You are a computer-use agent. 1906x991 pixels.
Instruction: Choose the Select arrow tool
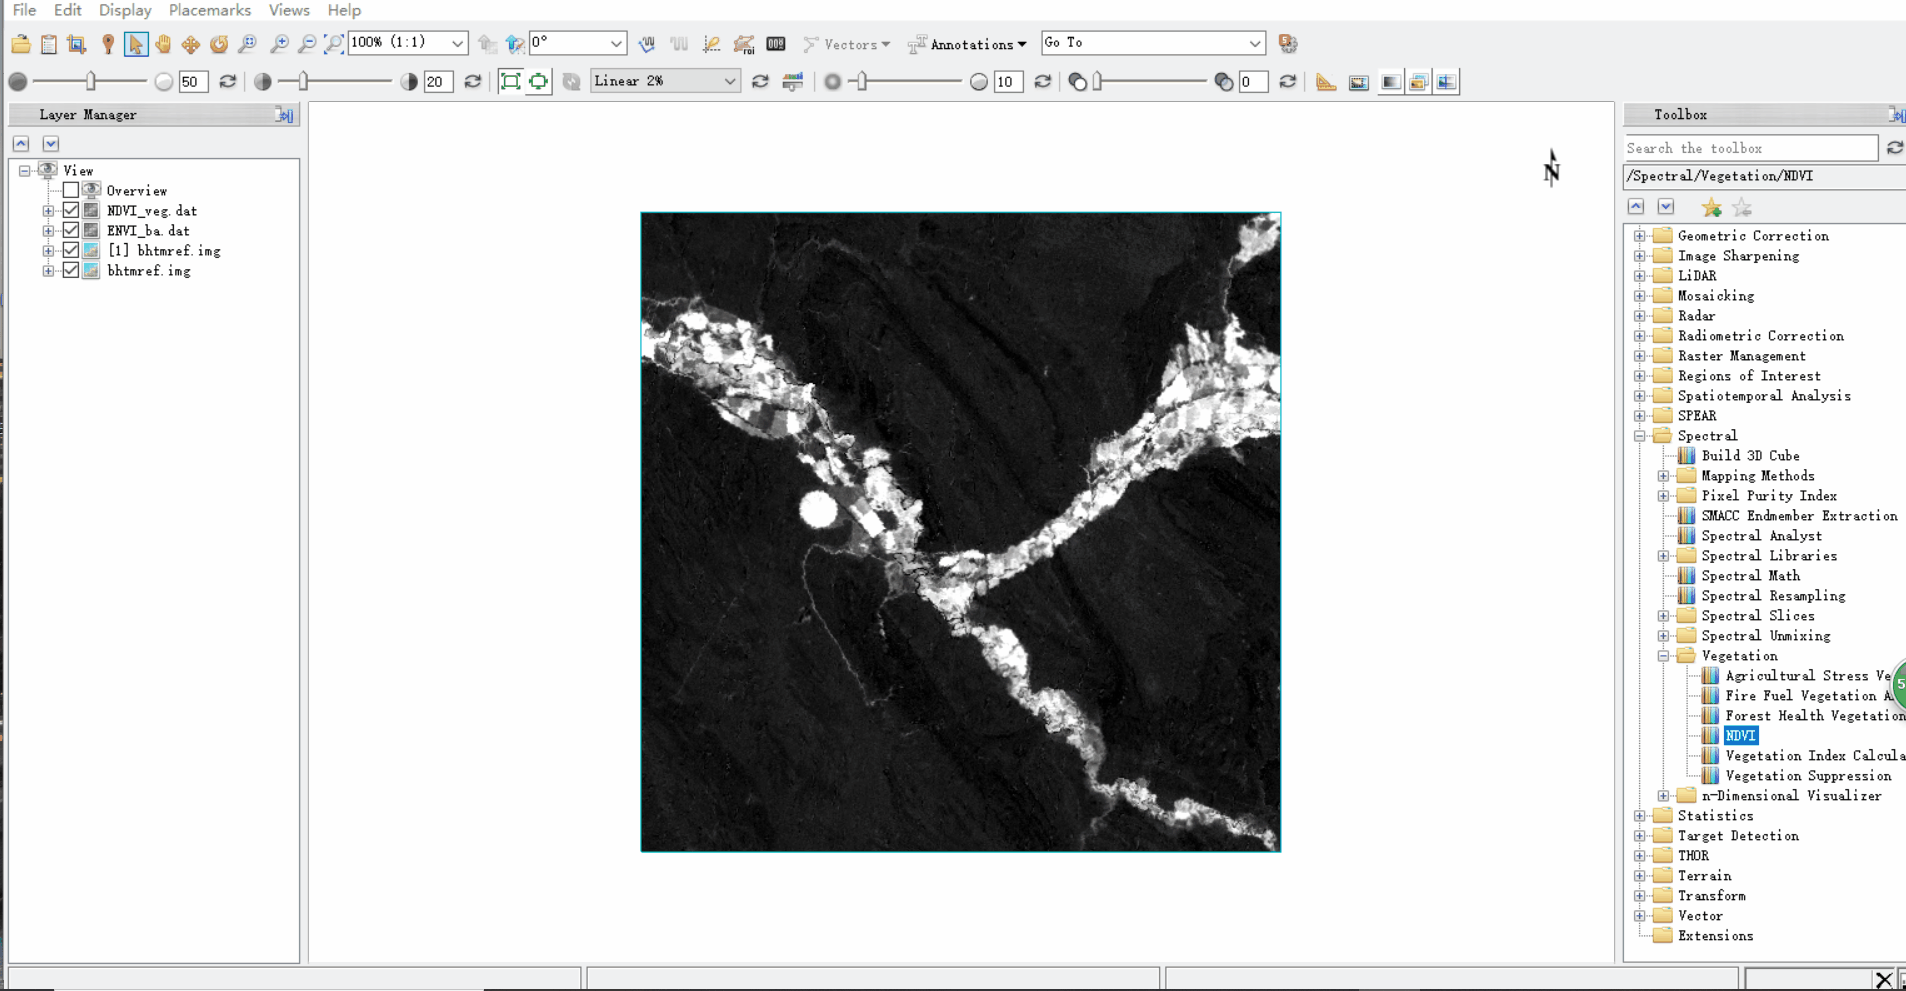coord(136,43)
